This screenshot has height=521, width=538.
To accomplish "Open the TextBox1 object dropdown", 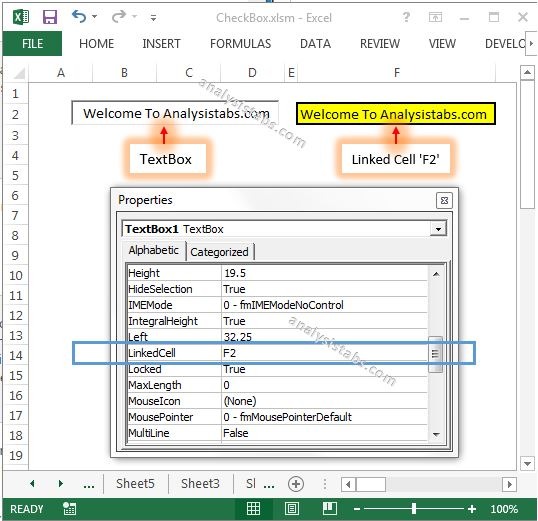I will (x=438, y=229).
